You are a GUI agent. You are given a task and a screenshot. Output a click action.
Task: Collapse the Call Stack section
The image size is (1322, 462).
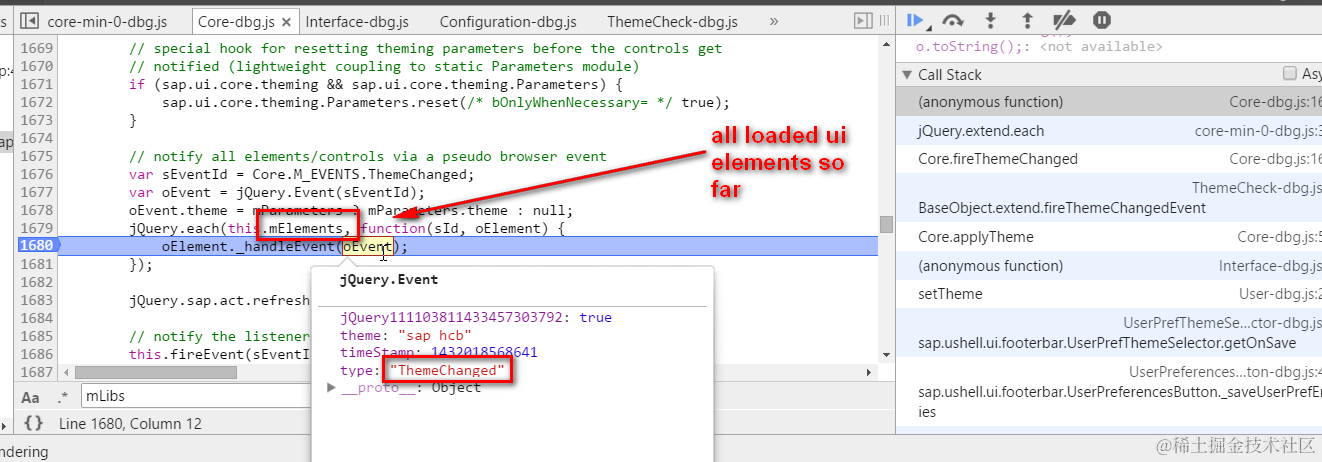[x=908, y=75]
